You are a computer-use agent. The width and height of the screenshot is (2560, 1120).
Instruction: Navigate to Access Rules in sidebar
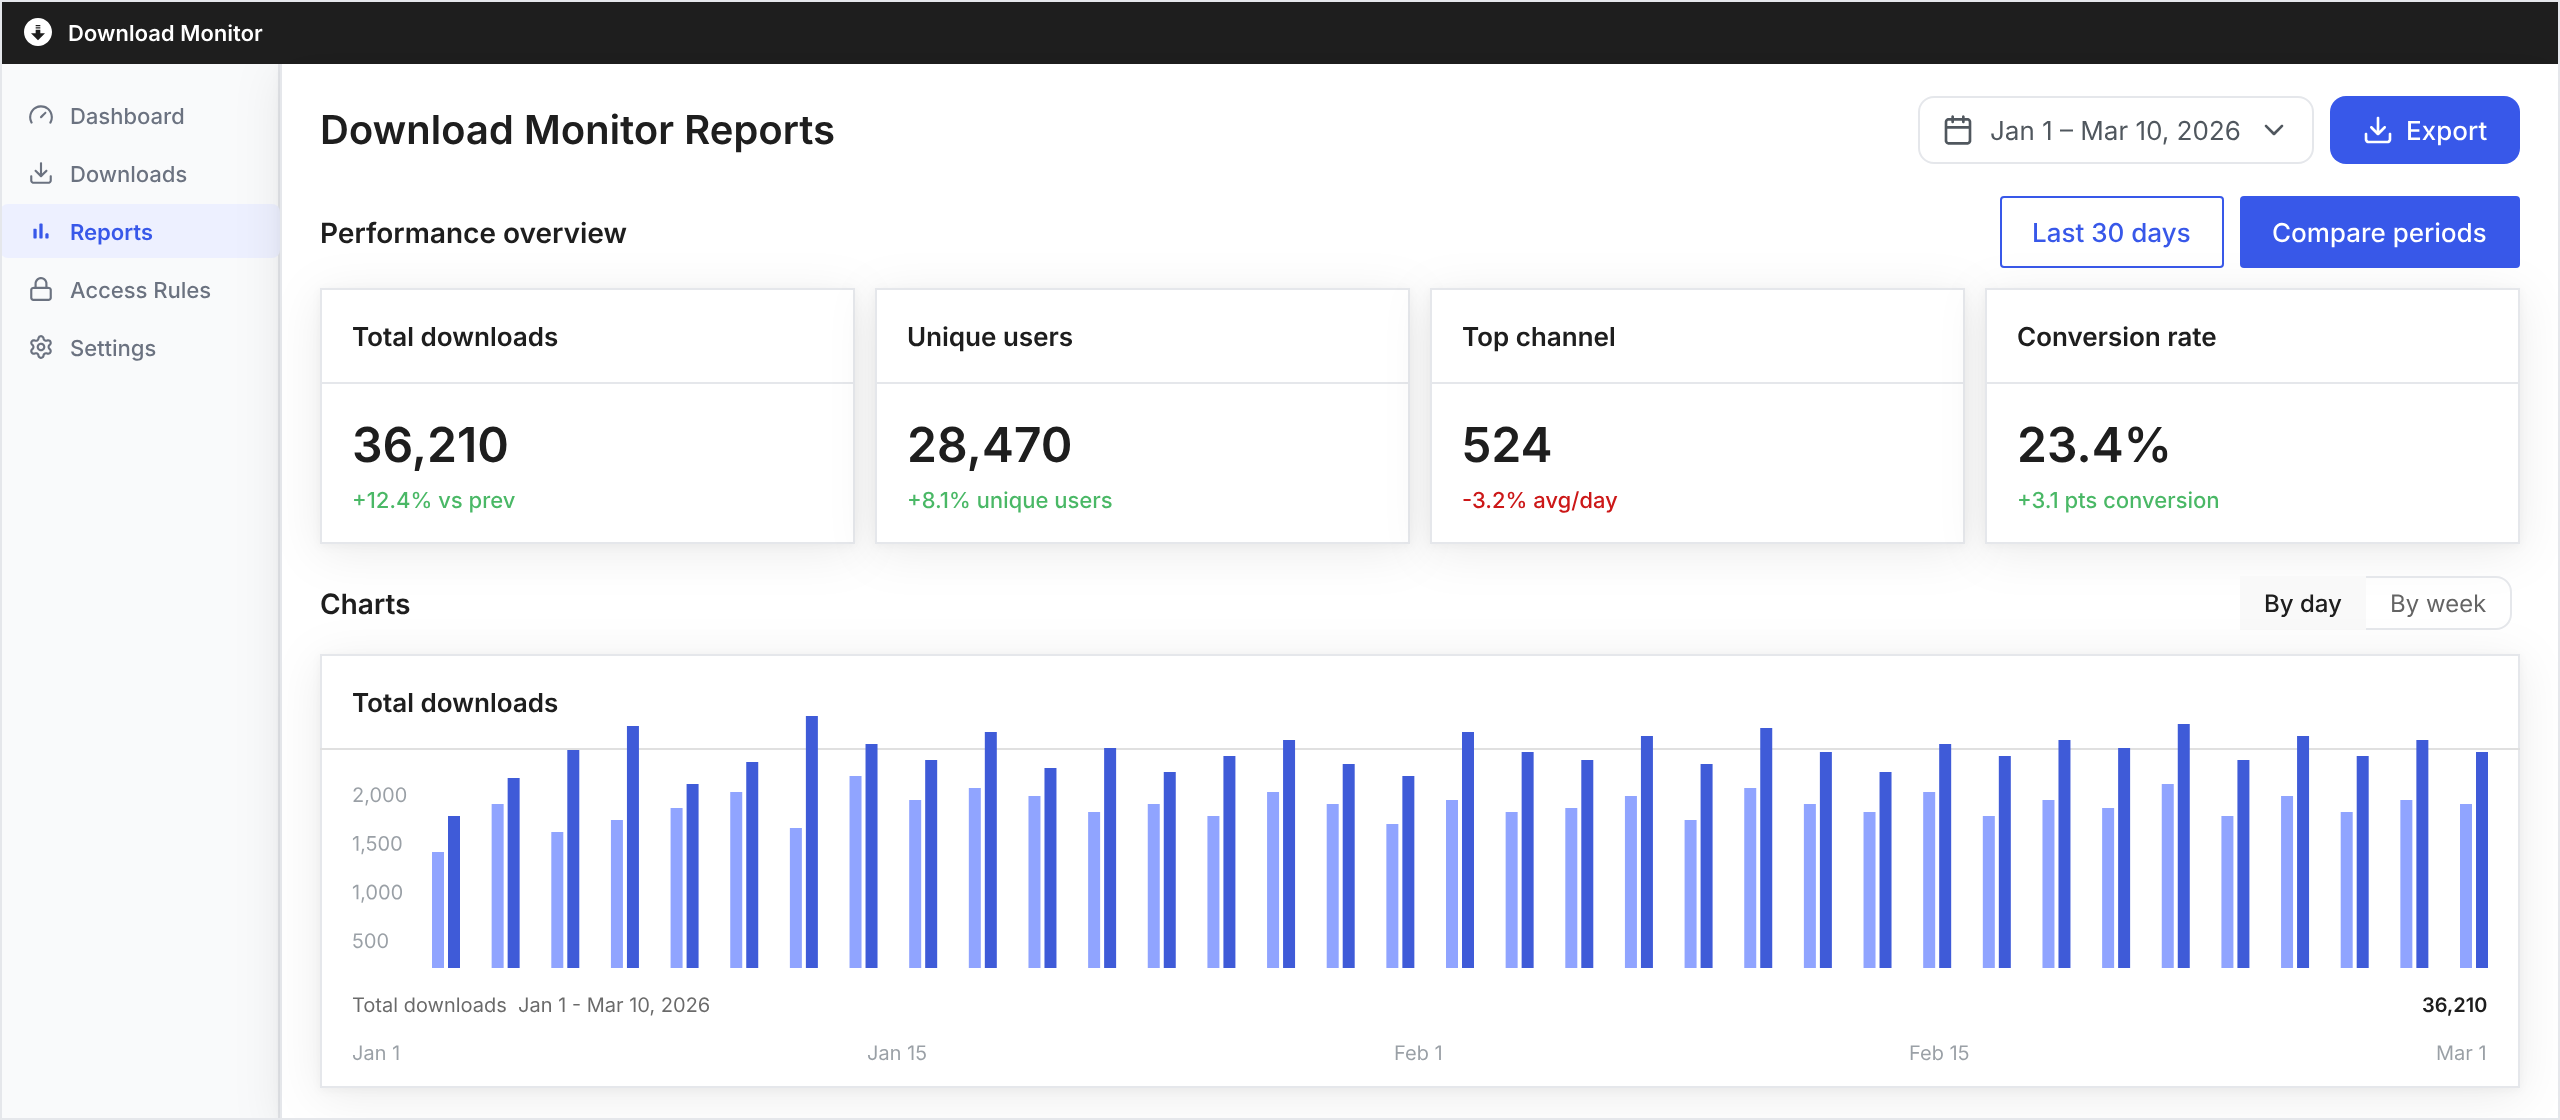(x=139, y=289)
